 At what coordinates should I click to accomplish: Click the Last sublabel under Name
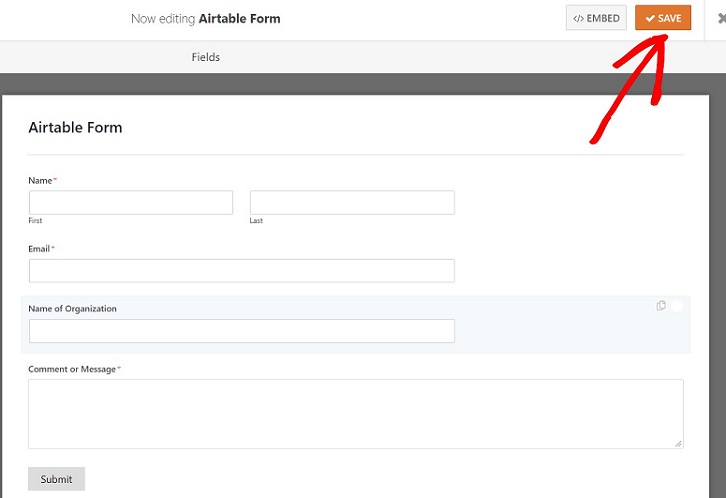click(x=256, y=220)
